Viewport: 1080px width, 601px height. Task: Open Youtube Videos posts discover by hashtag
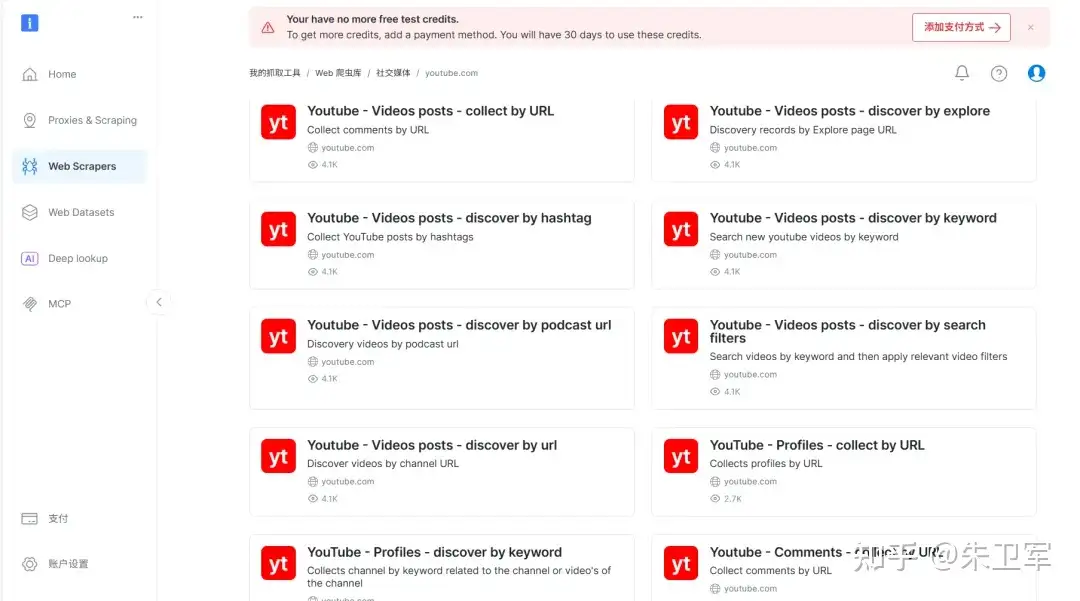[x=449, y=218]
